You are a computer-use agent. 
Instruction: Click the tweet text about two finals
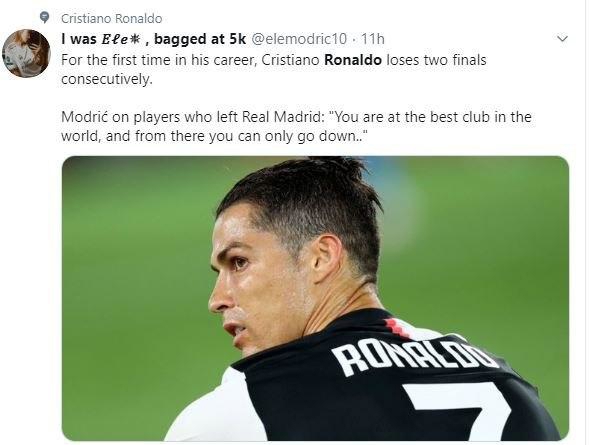[273, 69]
